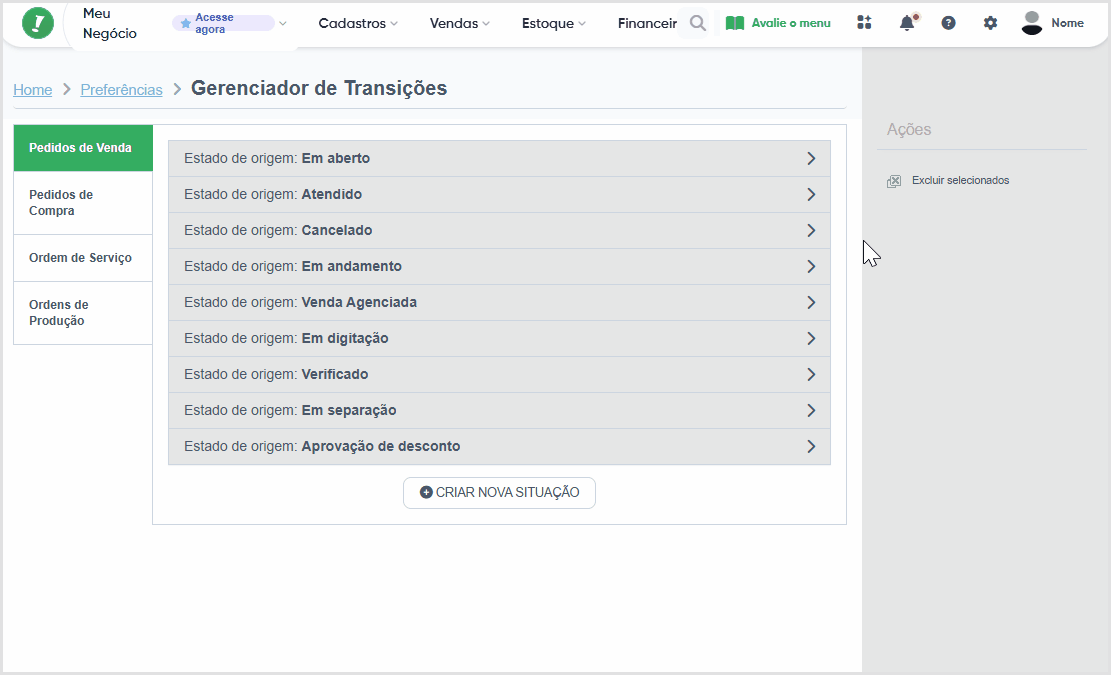Open the Vendas menu
The height and width of the screenshot is (675, 1111).
(x=459, y=23)
